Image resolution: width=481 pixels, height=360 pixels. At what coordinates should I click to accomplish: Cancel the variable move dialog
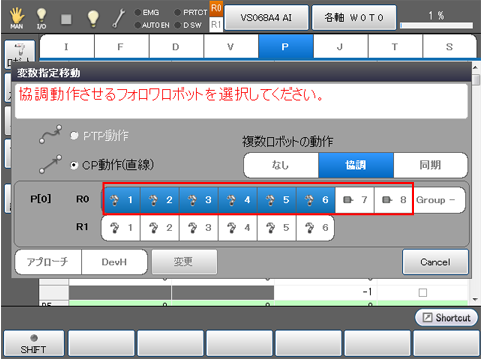[x=435, y=262]
